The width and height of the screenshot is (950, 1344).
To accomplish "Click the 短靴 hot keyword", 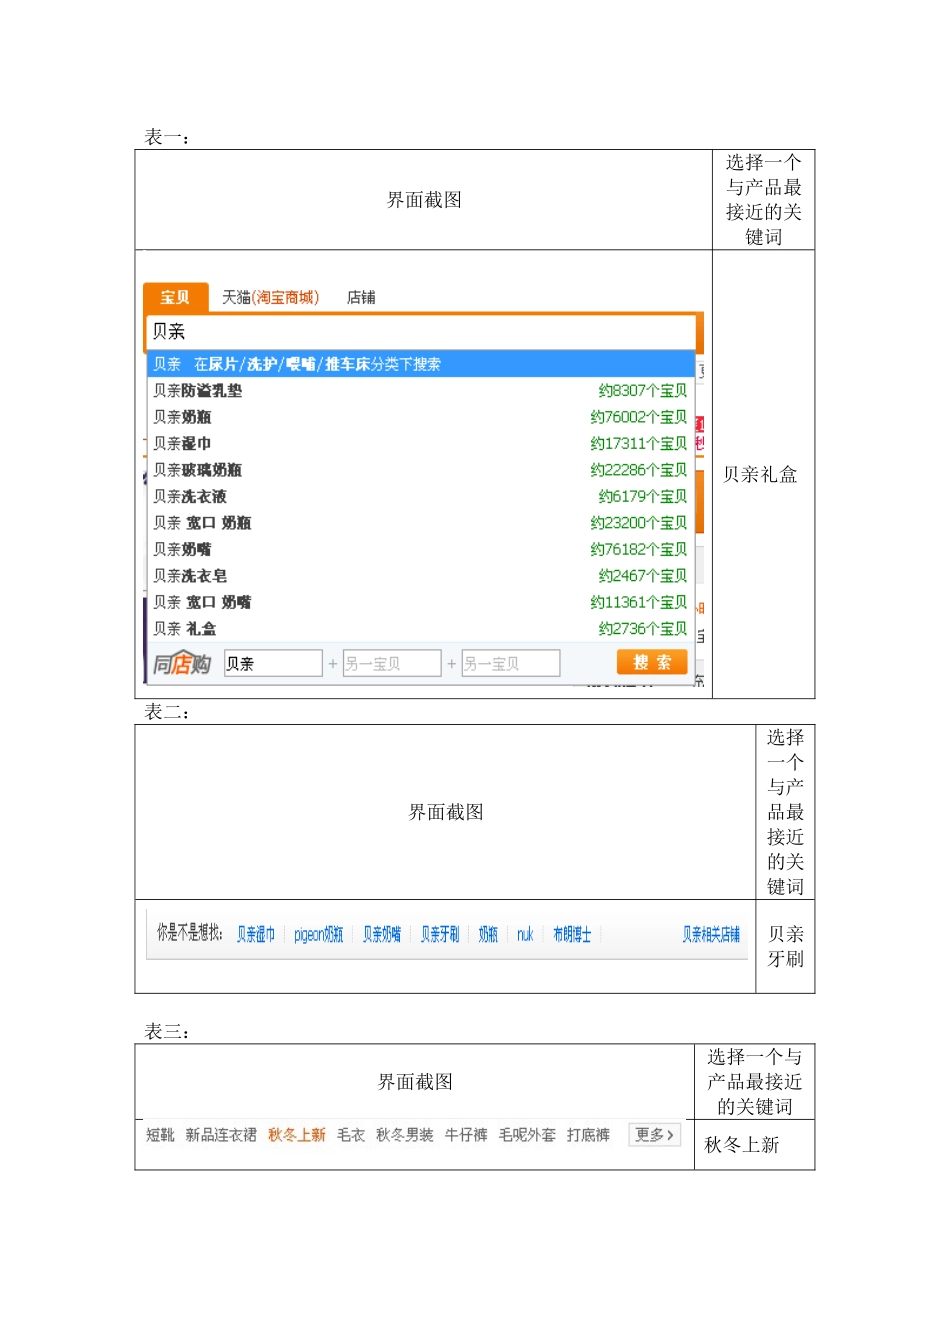I will pos(160,1135).
